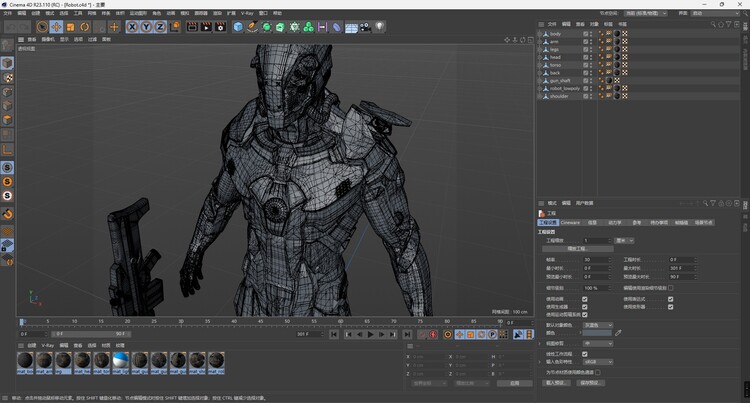
Task: Toggle the linear workflow checkbox
Action: coord(585,354)
